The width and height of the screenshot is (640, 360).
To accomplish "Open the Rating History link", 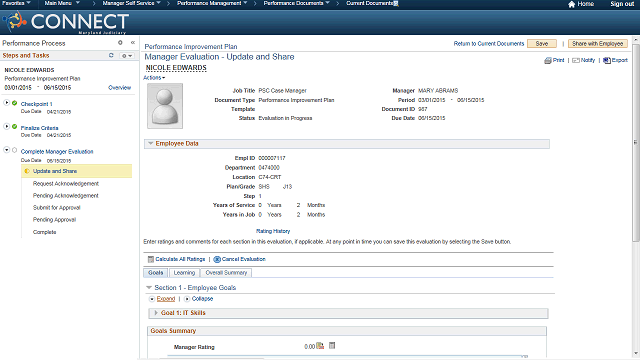I will point(273,231).
